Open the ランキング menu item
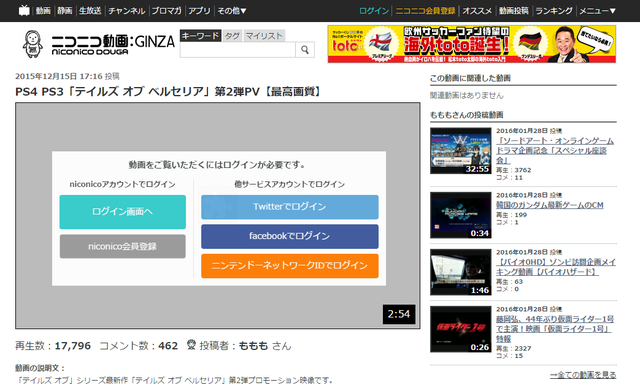Viewport: 640px width, 388px height. 554,11
